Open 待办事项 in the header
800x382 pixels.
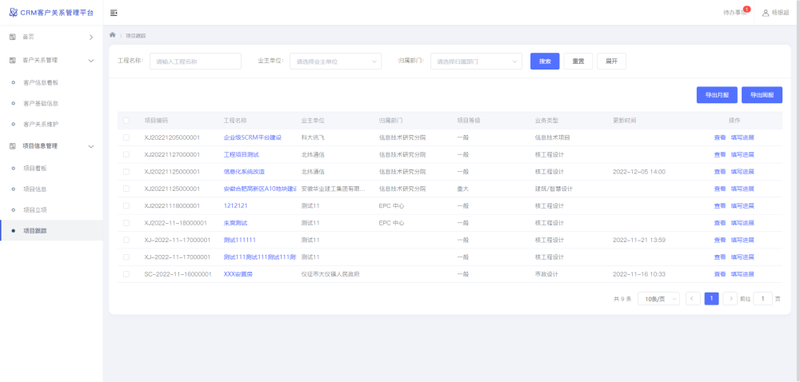(735, 13)
